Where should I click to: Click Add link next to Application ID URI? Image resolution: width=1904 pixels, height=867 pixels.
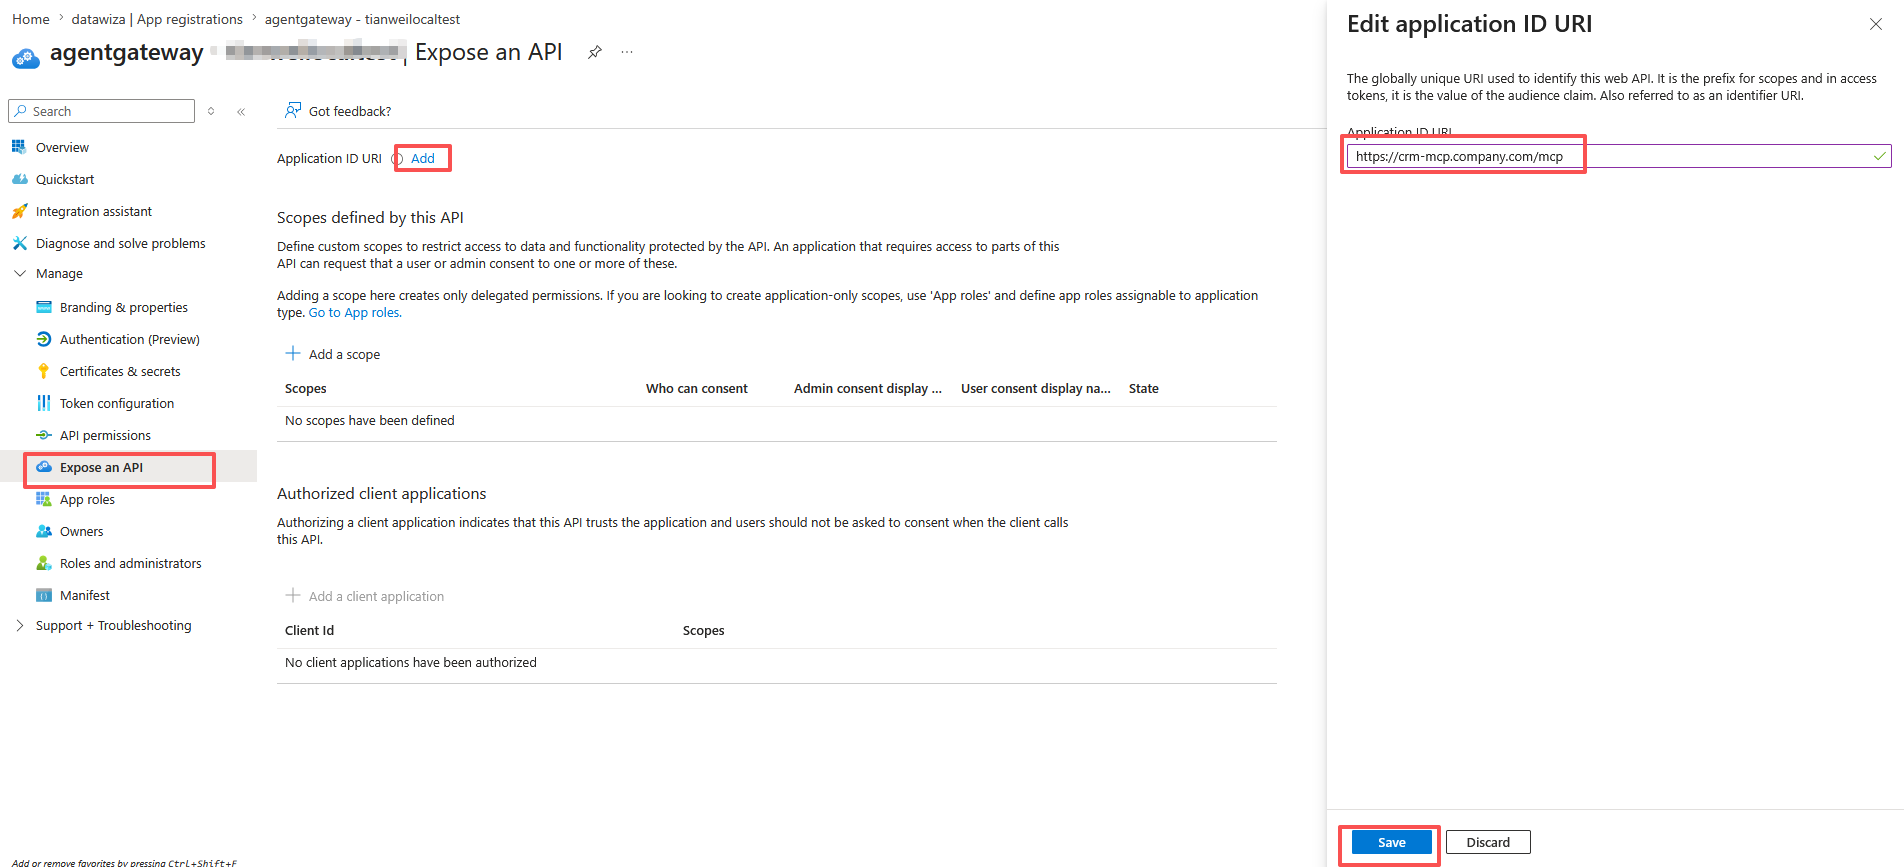pos(423,158)
